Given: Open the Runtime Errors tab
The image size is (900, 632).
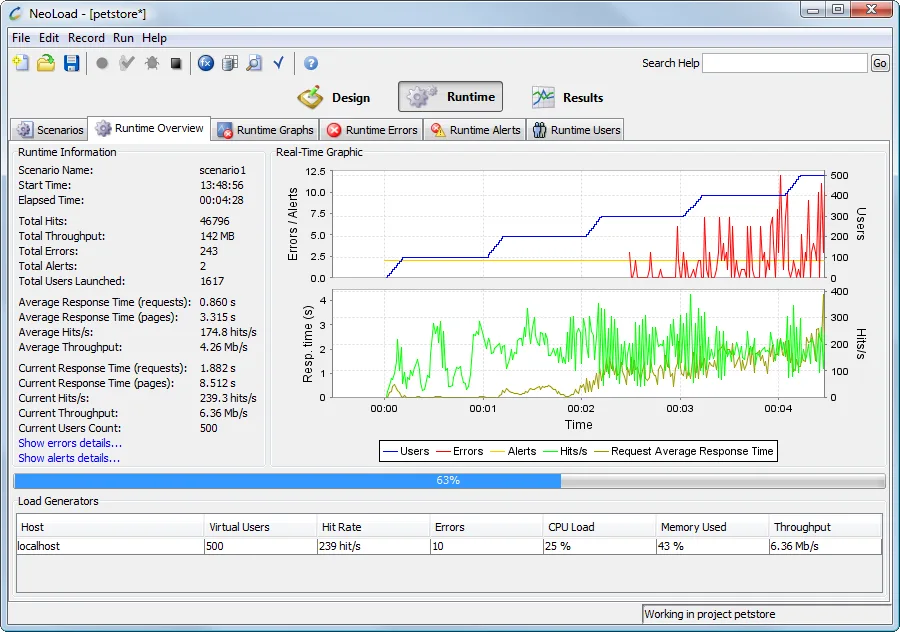Looking at the screenshot, I should pos(372,130).
